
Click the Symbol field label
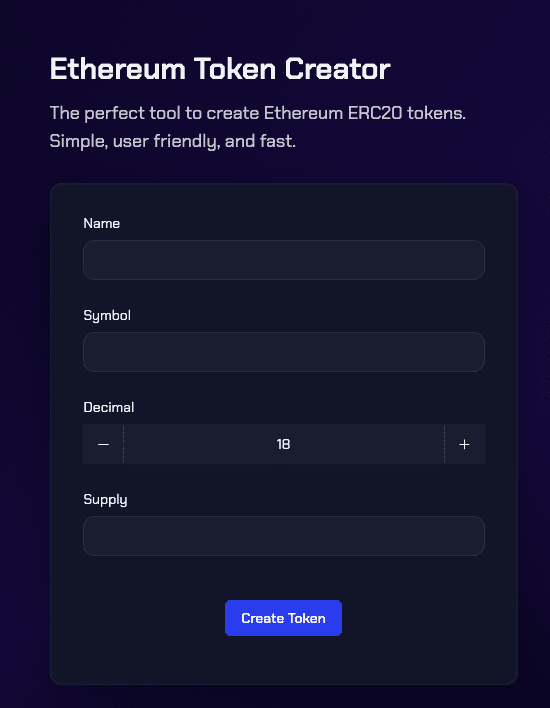pyautogui.click(x=107, y=316)
